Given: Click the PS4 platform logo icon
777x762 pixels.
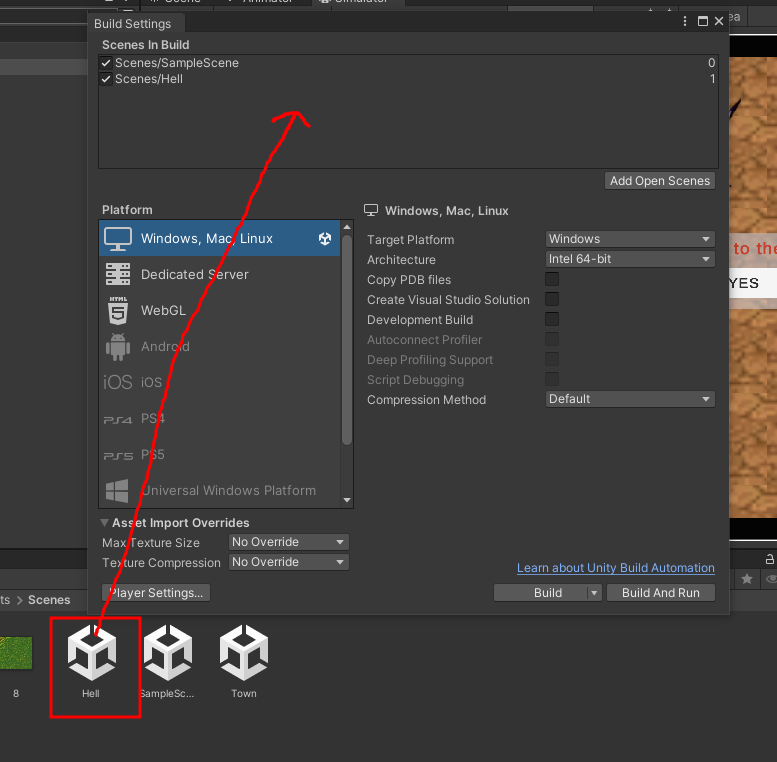Looking at the screenshot, I should [x=118, y=420].
